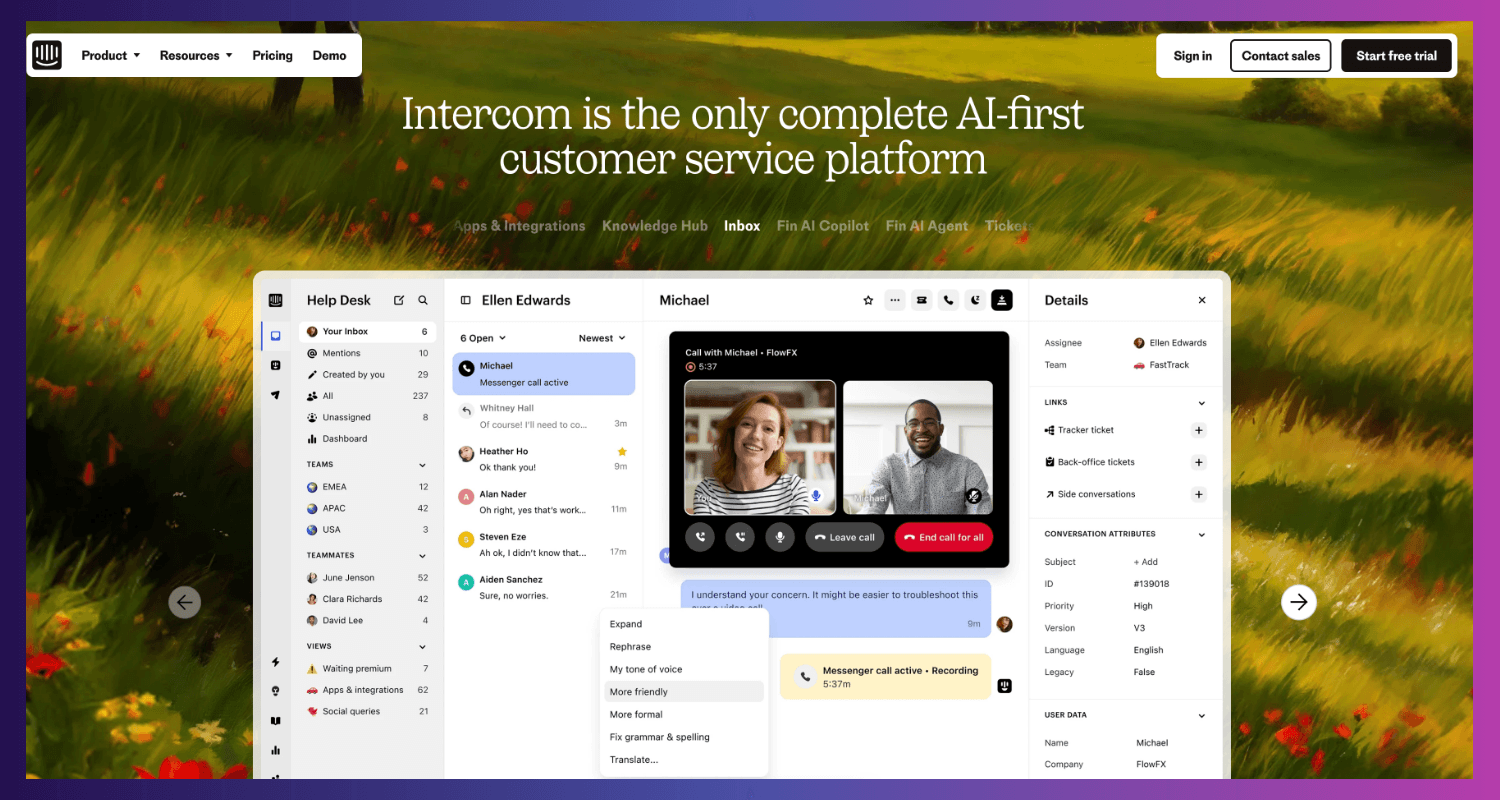Viewport: 1500px width, 800px height.
Task: Open the Outbound paper plane icon
Action: [x=275, y=395]
